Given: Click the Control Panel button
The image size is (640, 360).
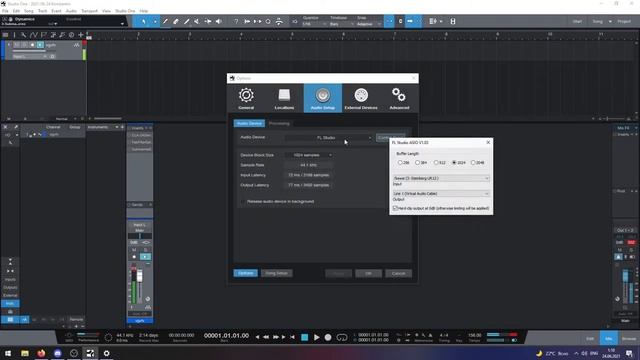Looking at the screenshot, I should (391, 138).
